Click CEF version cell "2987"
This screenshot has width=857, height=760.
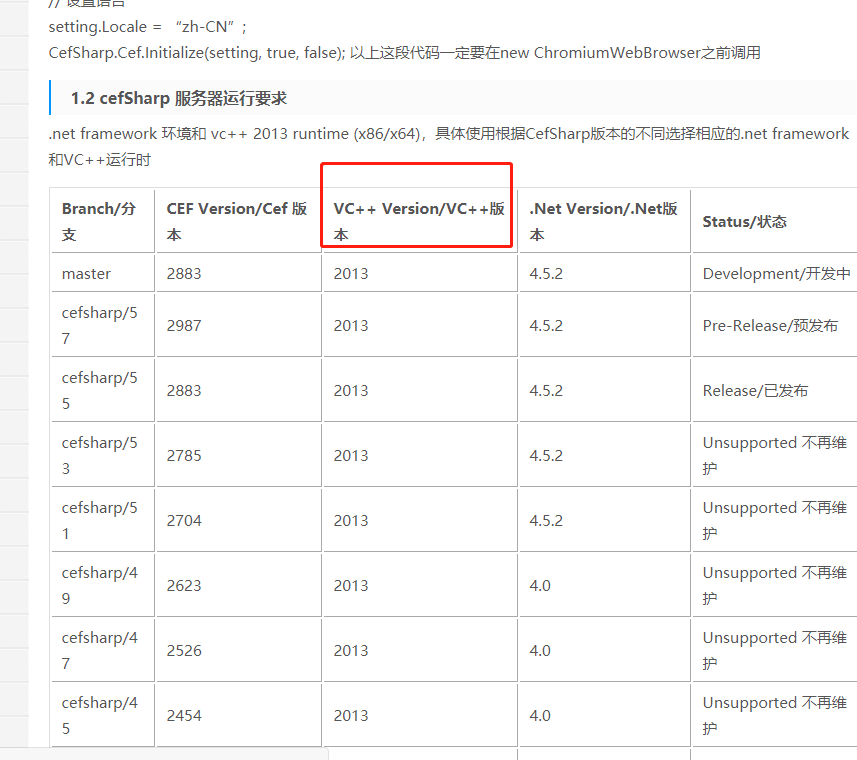coord(238,325)
